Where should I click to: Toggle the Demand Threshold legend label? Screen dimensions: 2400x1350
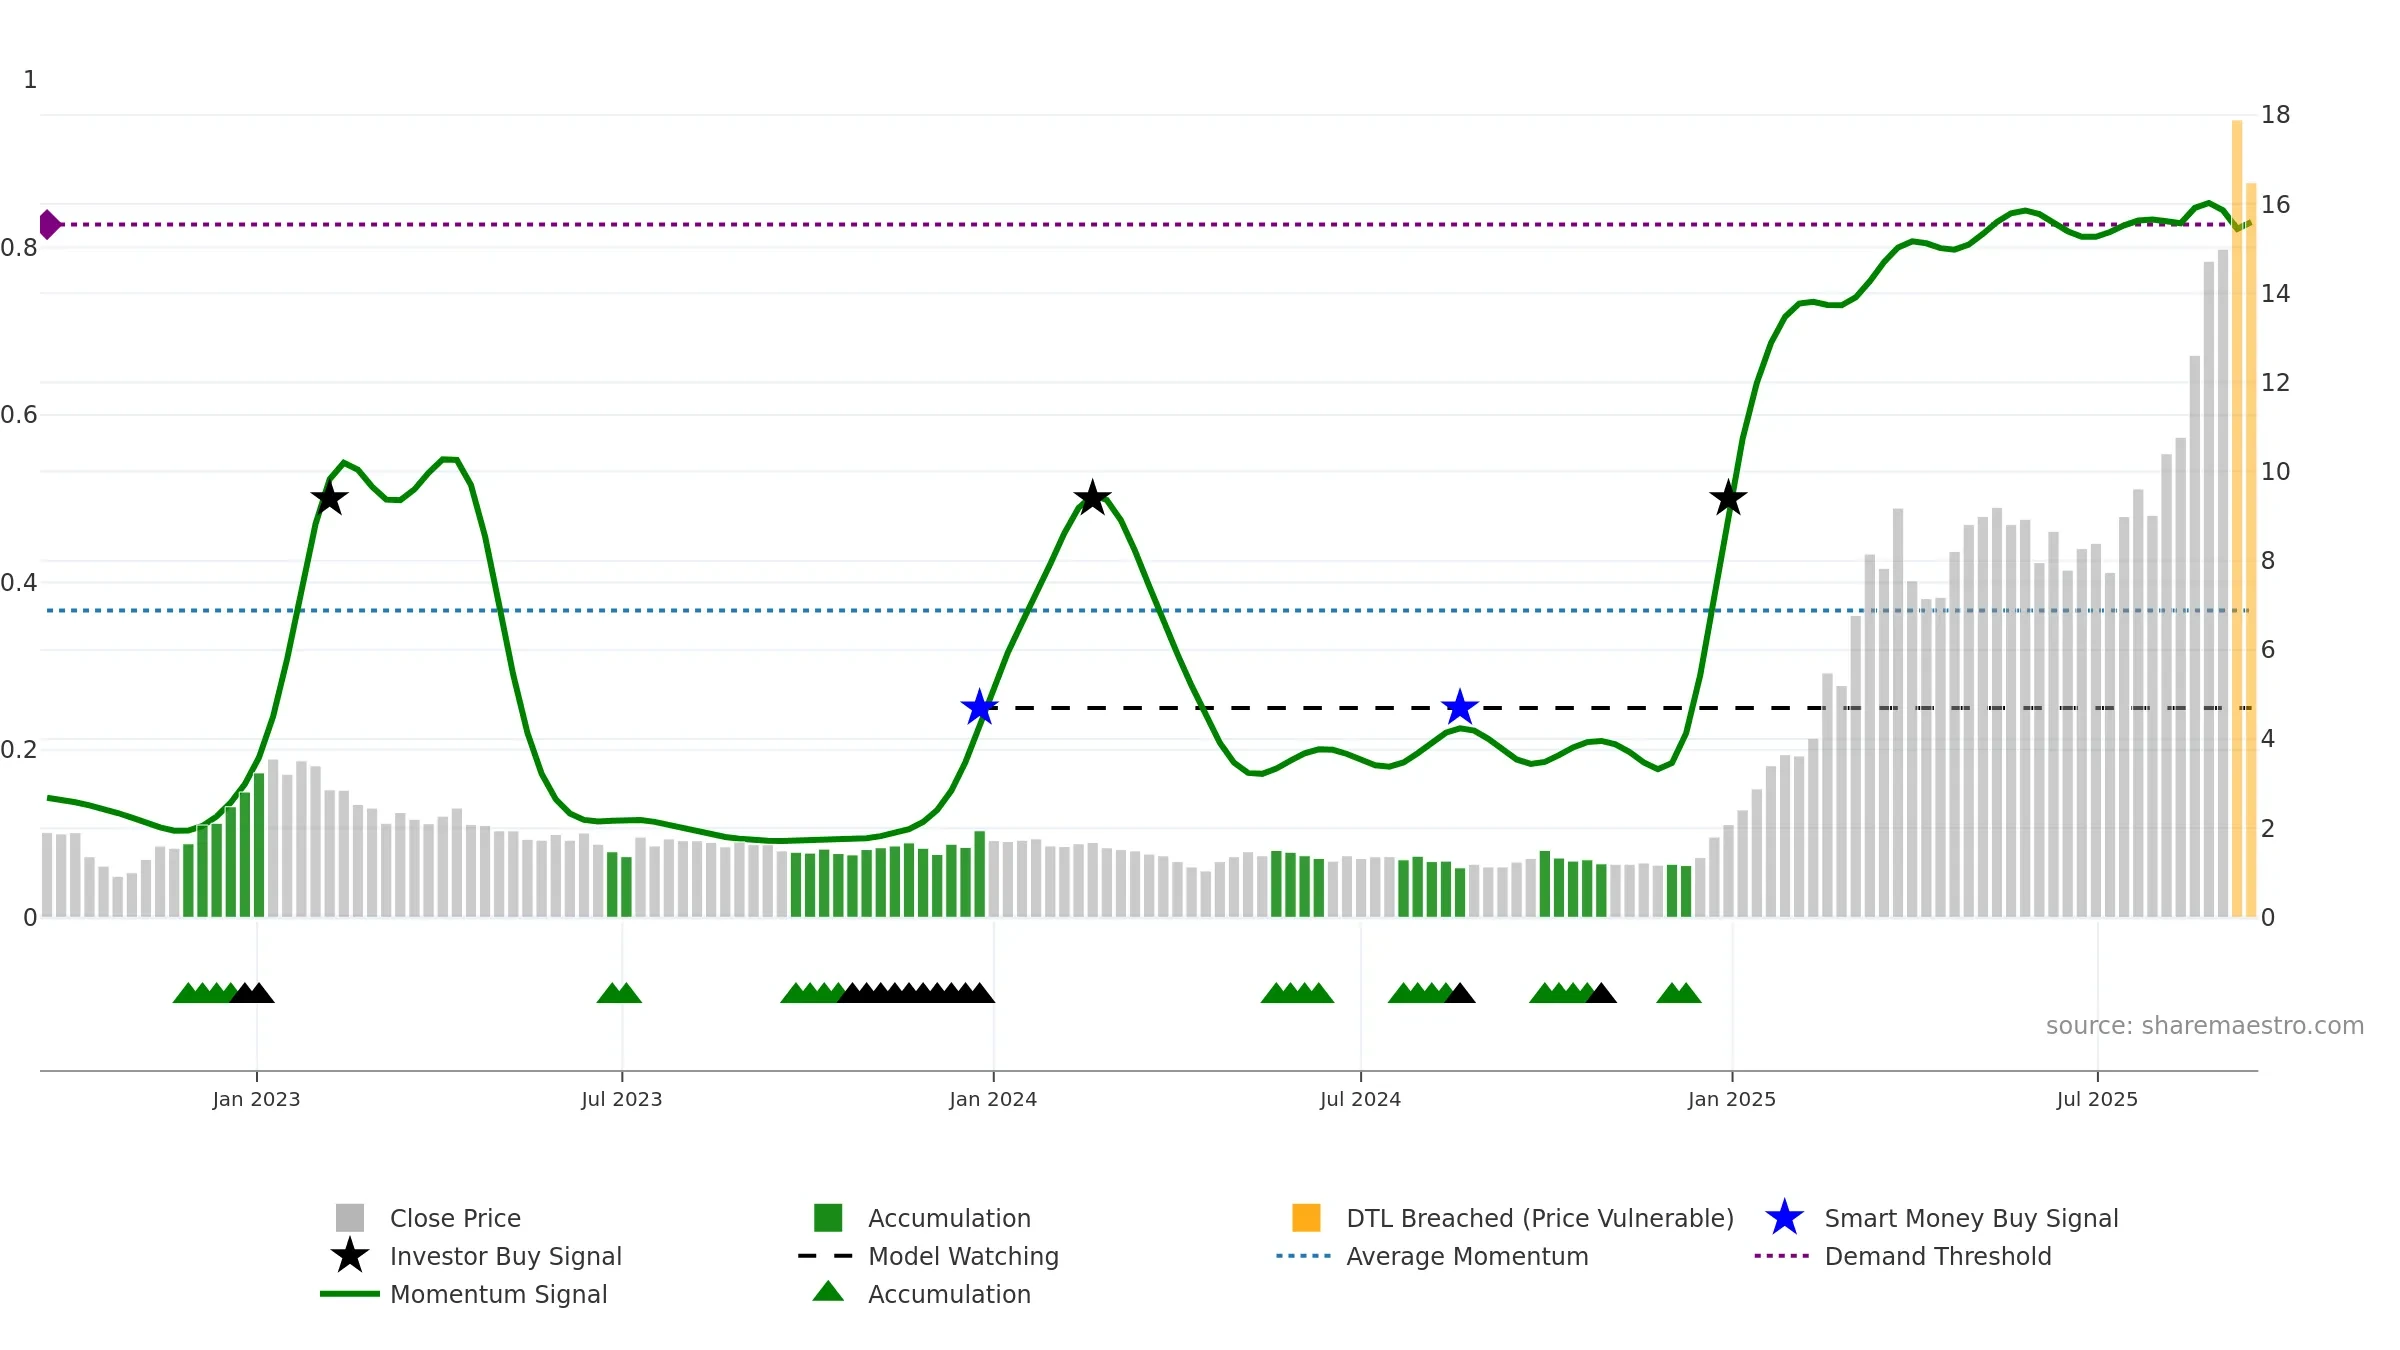coord(1938,1256)
